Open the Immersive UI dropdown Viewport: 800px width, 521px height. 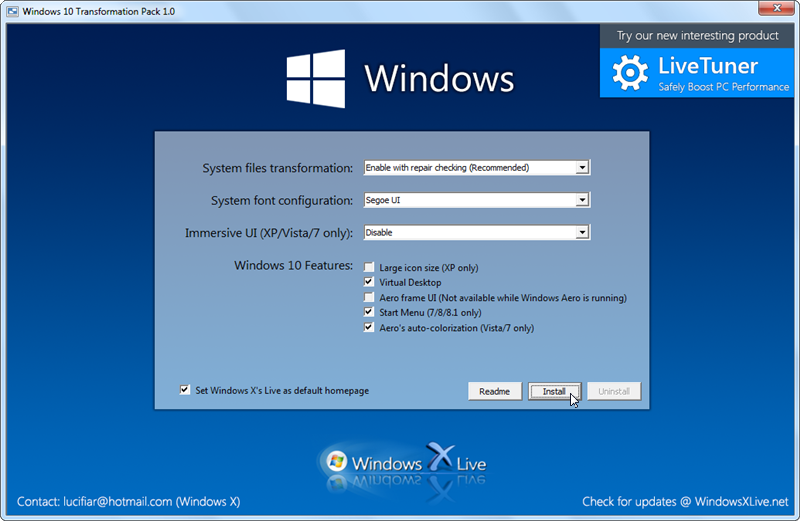[582, 233]
